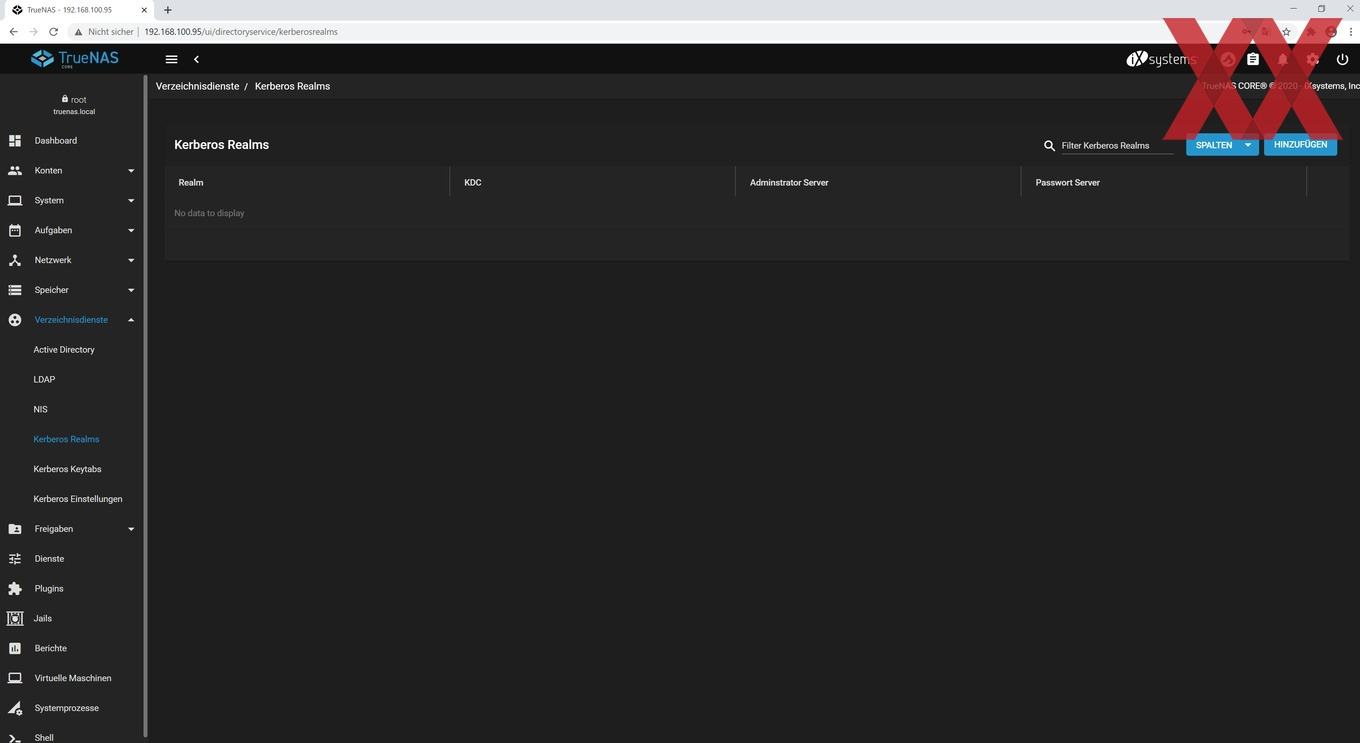Collapse sidebar with the back chevron

[x=196, y=60]
